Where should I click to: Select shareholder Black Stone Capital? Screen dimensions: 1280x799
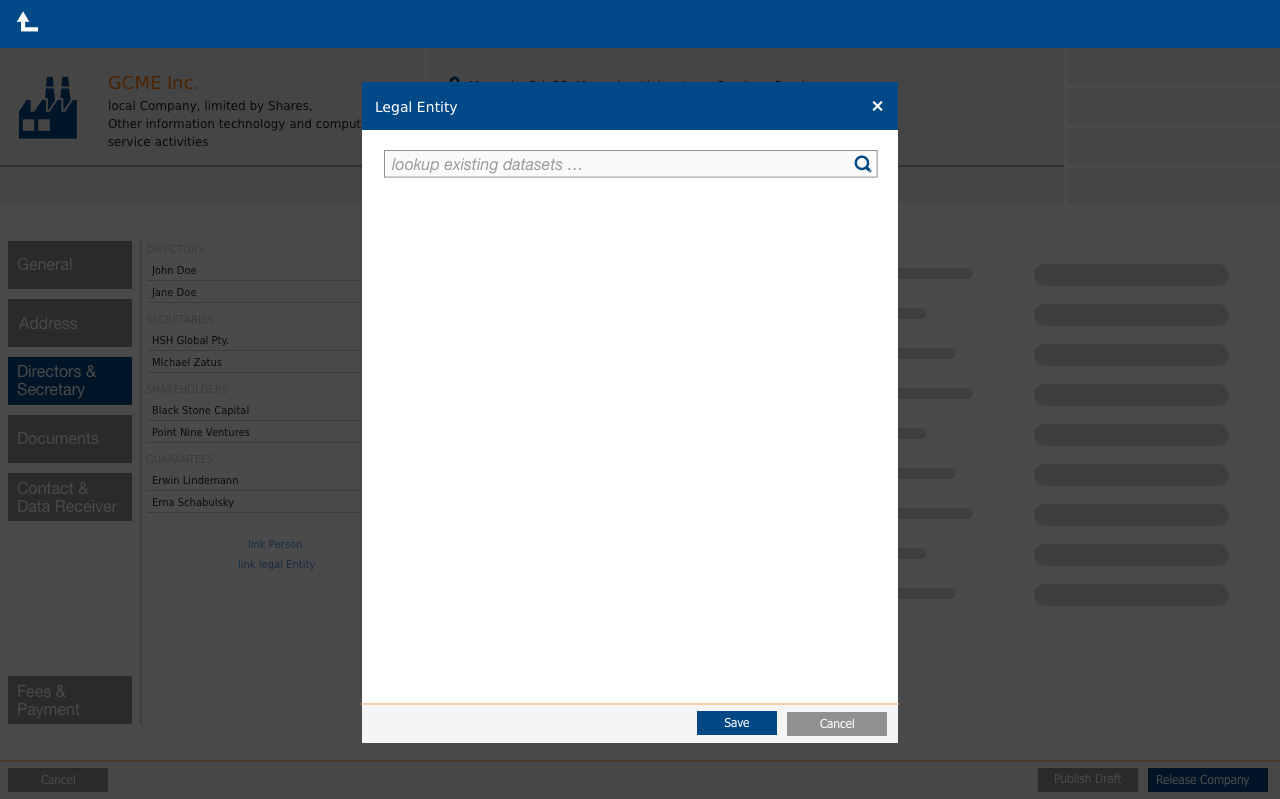200,410
